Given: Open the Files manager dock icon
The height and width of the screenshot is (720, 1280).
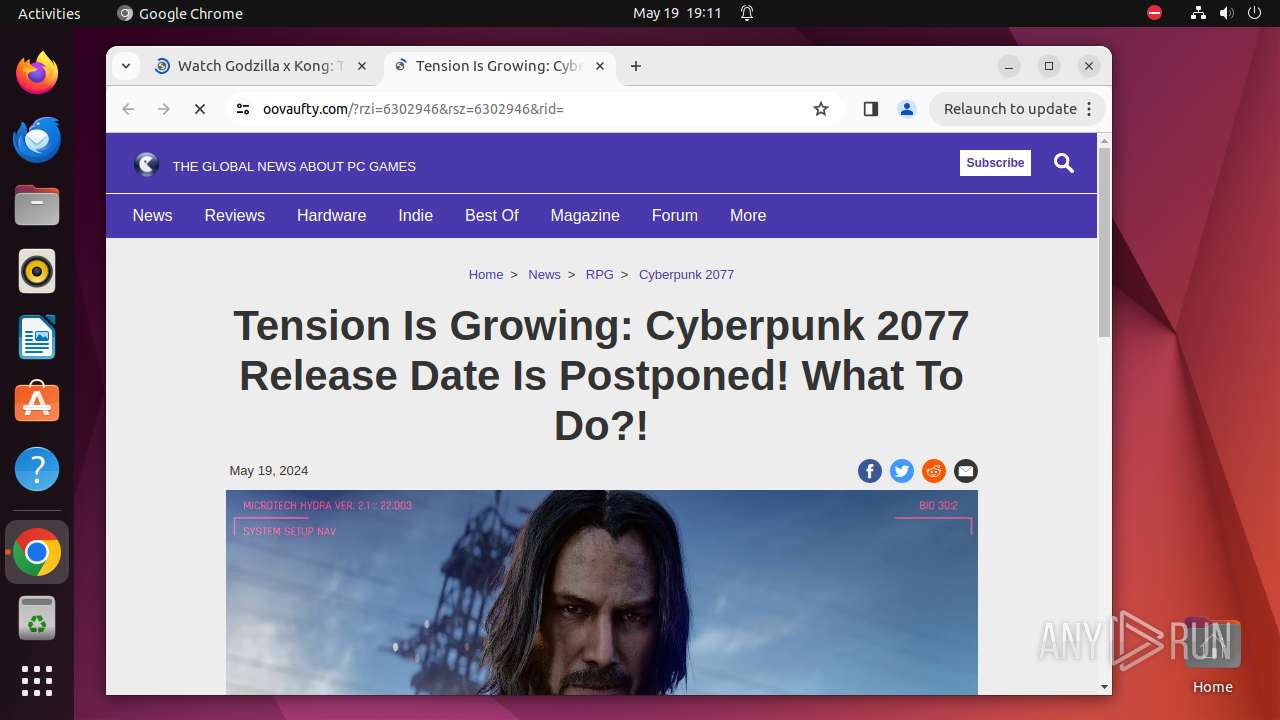Looking at the screenshot, I should tap(37, 205).
